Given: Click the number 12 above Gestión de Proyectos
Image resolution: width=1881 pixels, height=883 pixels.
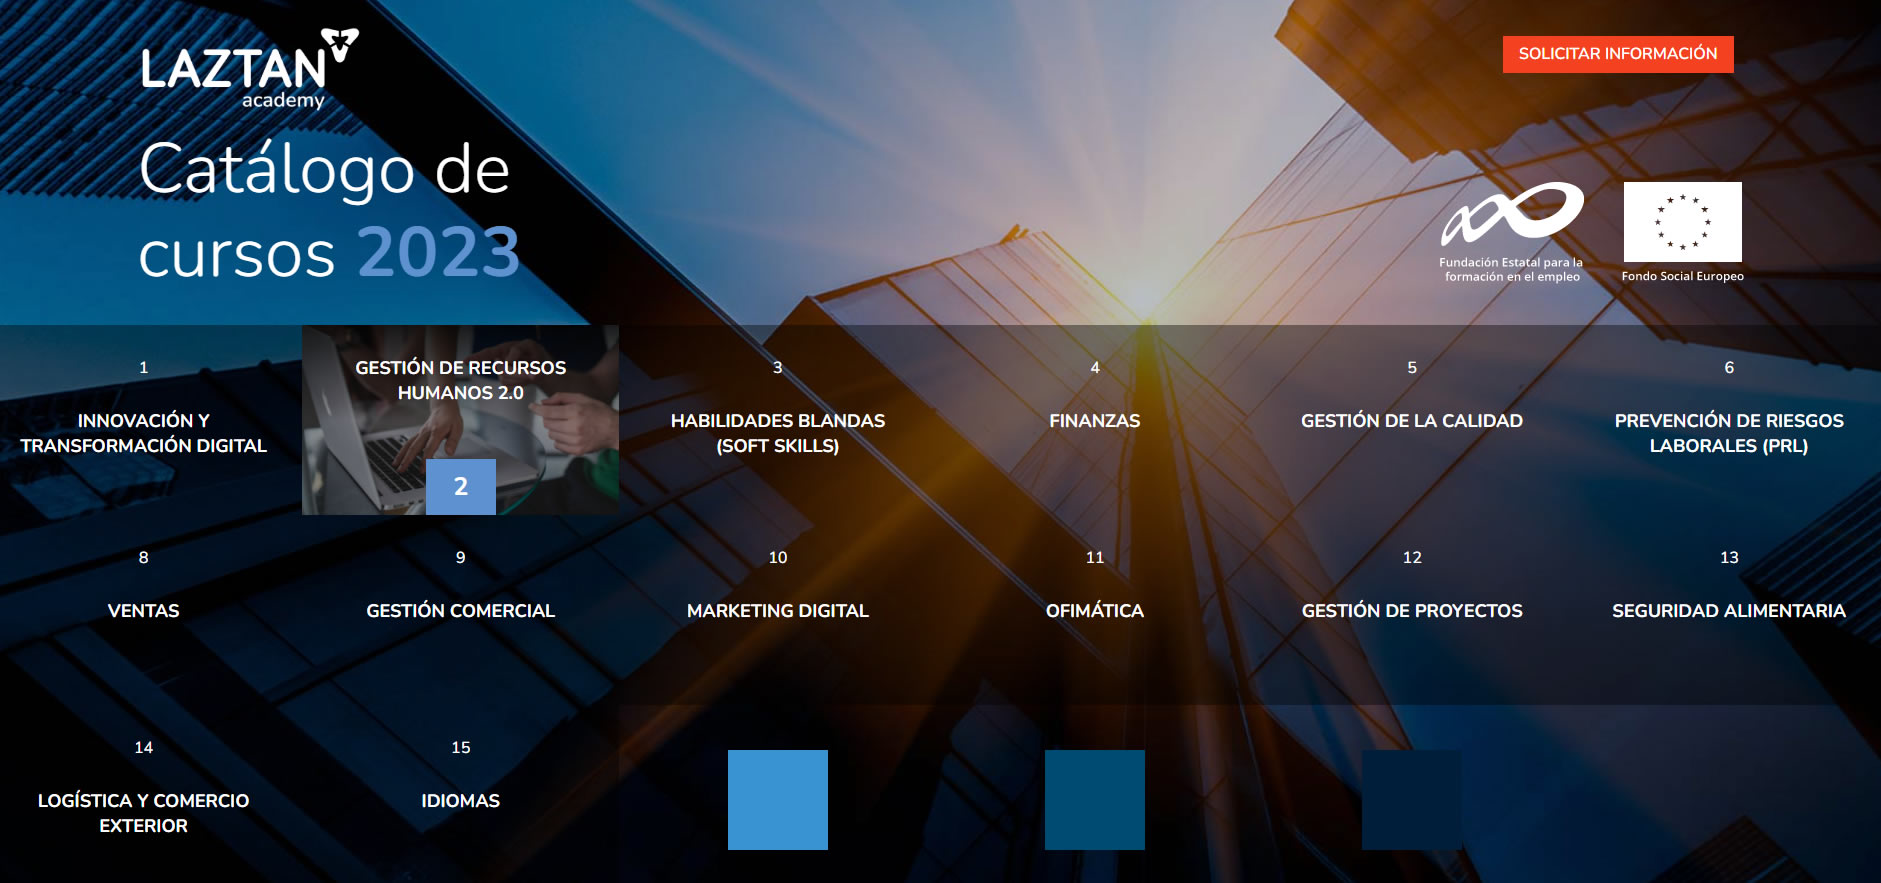Looking at the screenshot, I should 1412,558.
